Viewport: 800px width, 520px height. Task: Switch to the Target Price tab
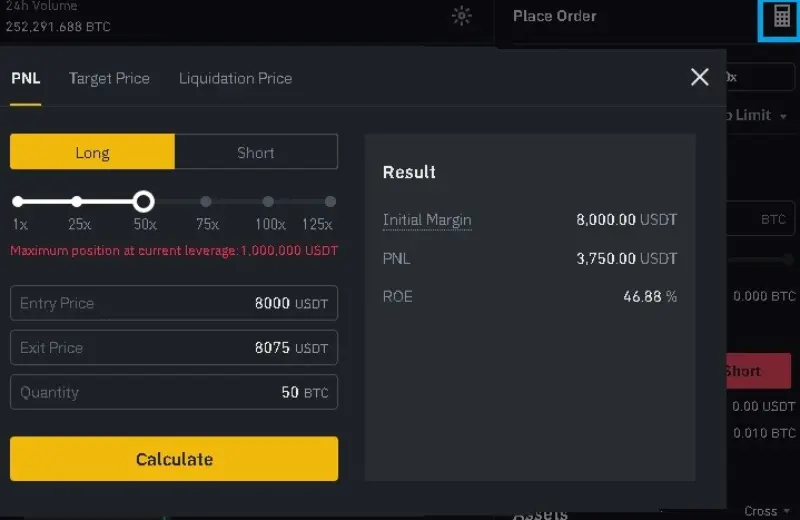(109, 78)
